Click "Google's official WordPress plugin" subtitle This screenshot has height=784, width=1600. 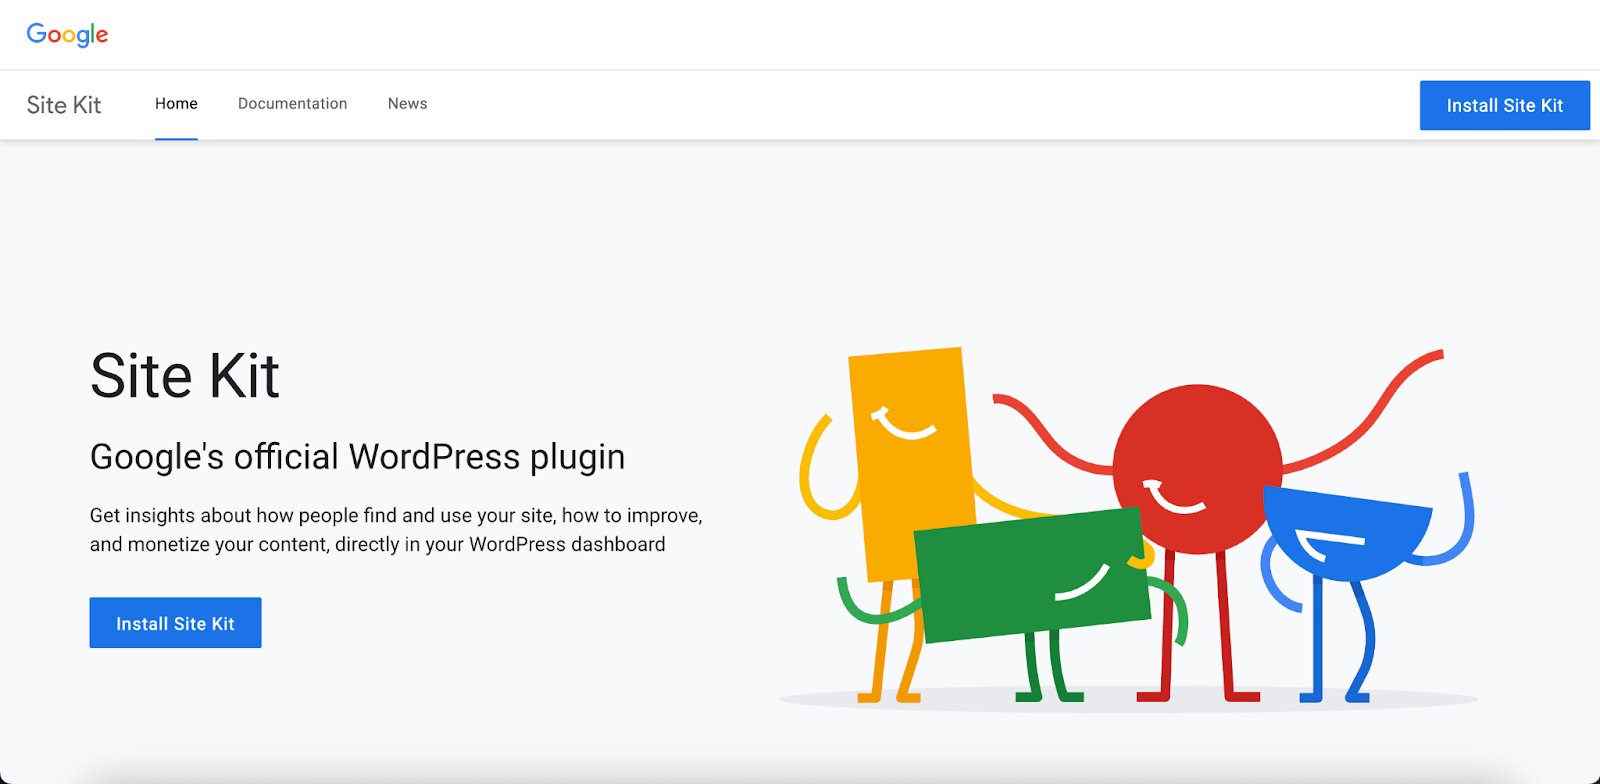click(x=357, y=457)
